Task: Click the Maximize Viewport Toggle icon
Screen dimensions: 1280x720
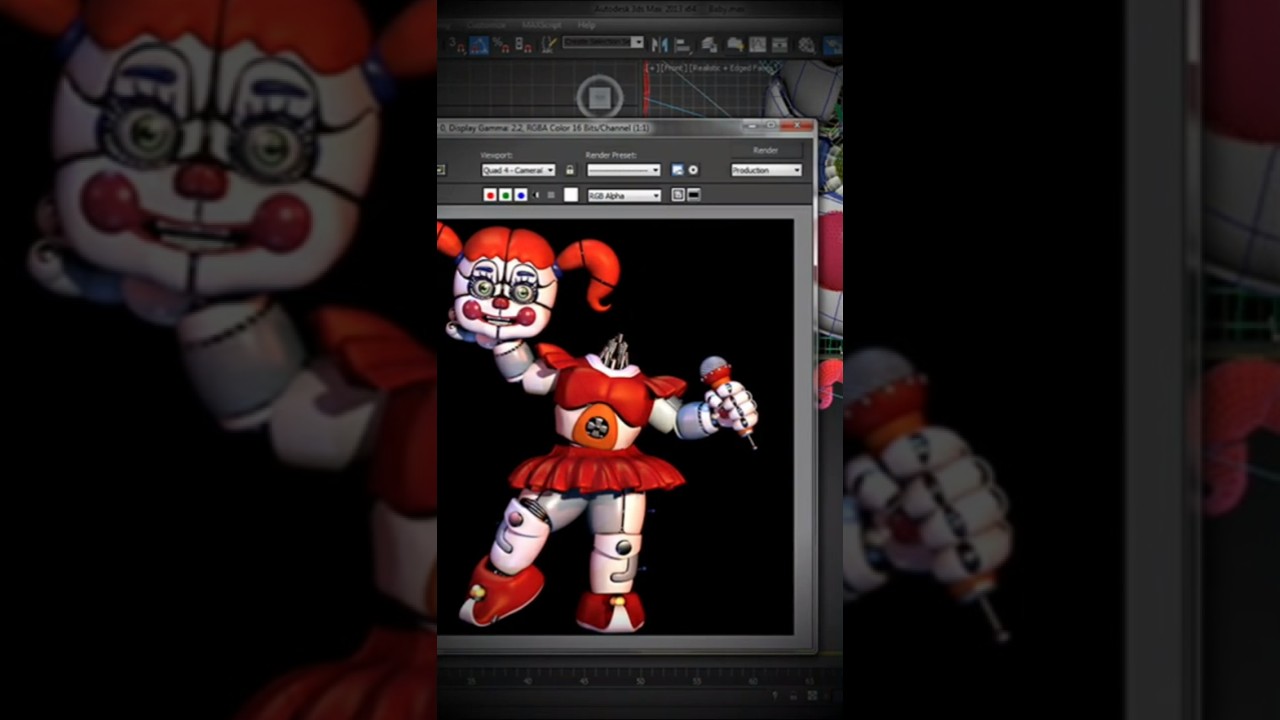Action: point(812,695)
